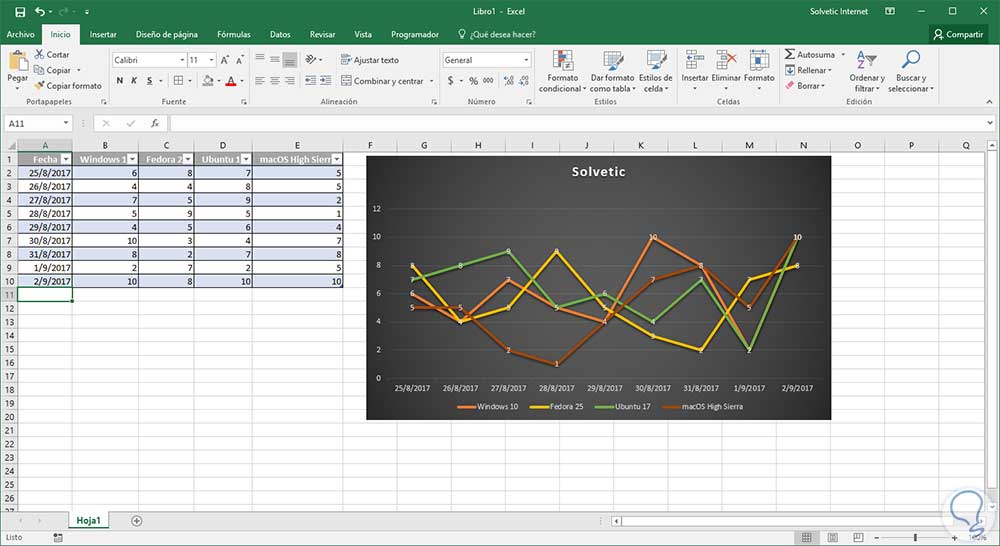Viewport: 1000px width, 546px height.
Task: Click the Formato cells icon
Action: click(759, 60)
